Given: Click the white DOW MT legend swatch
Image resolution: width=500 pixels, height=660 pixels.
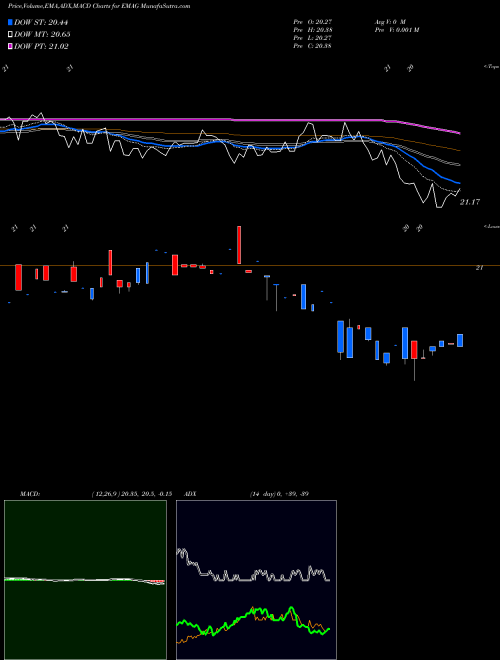Looking at the screenshot, I should click(11, 35).
